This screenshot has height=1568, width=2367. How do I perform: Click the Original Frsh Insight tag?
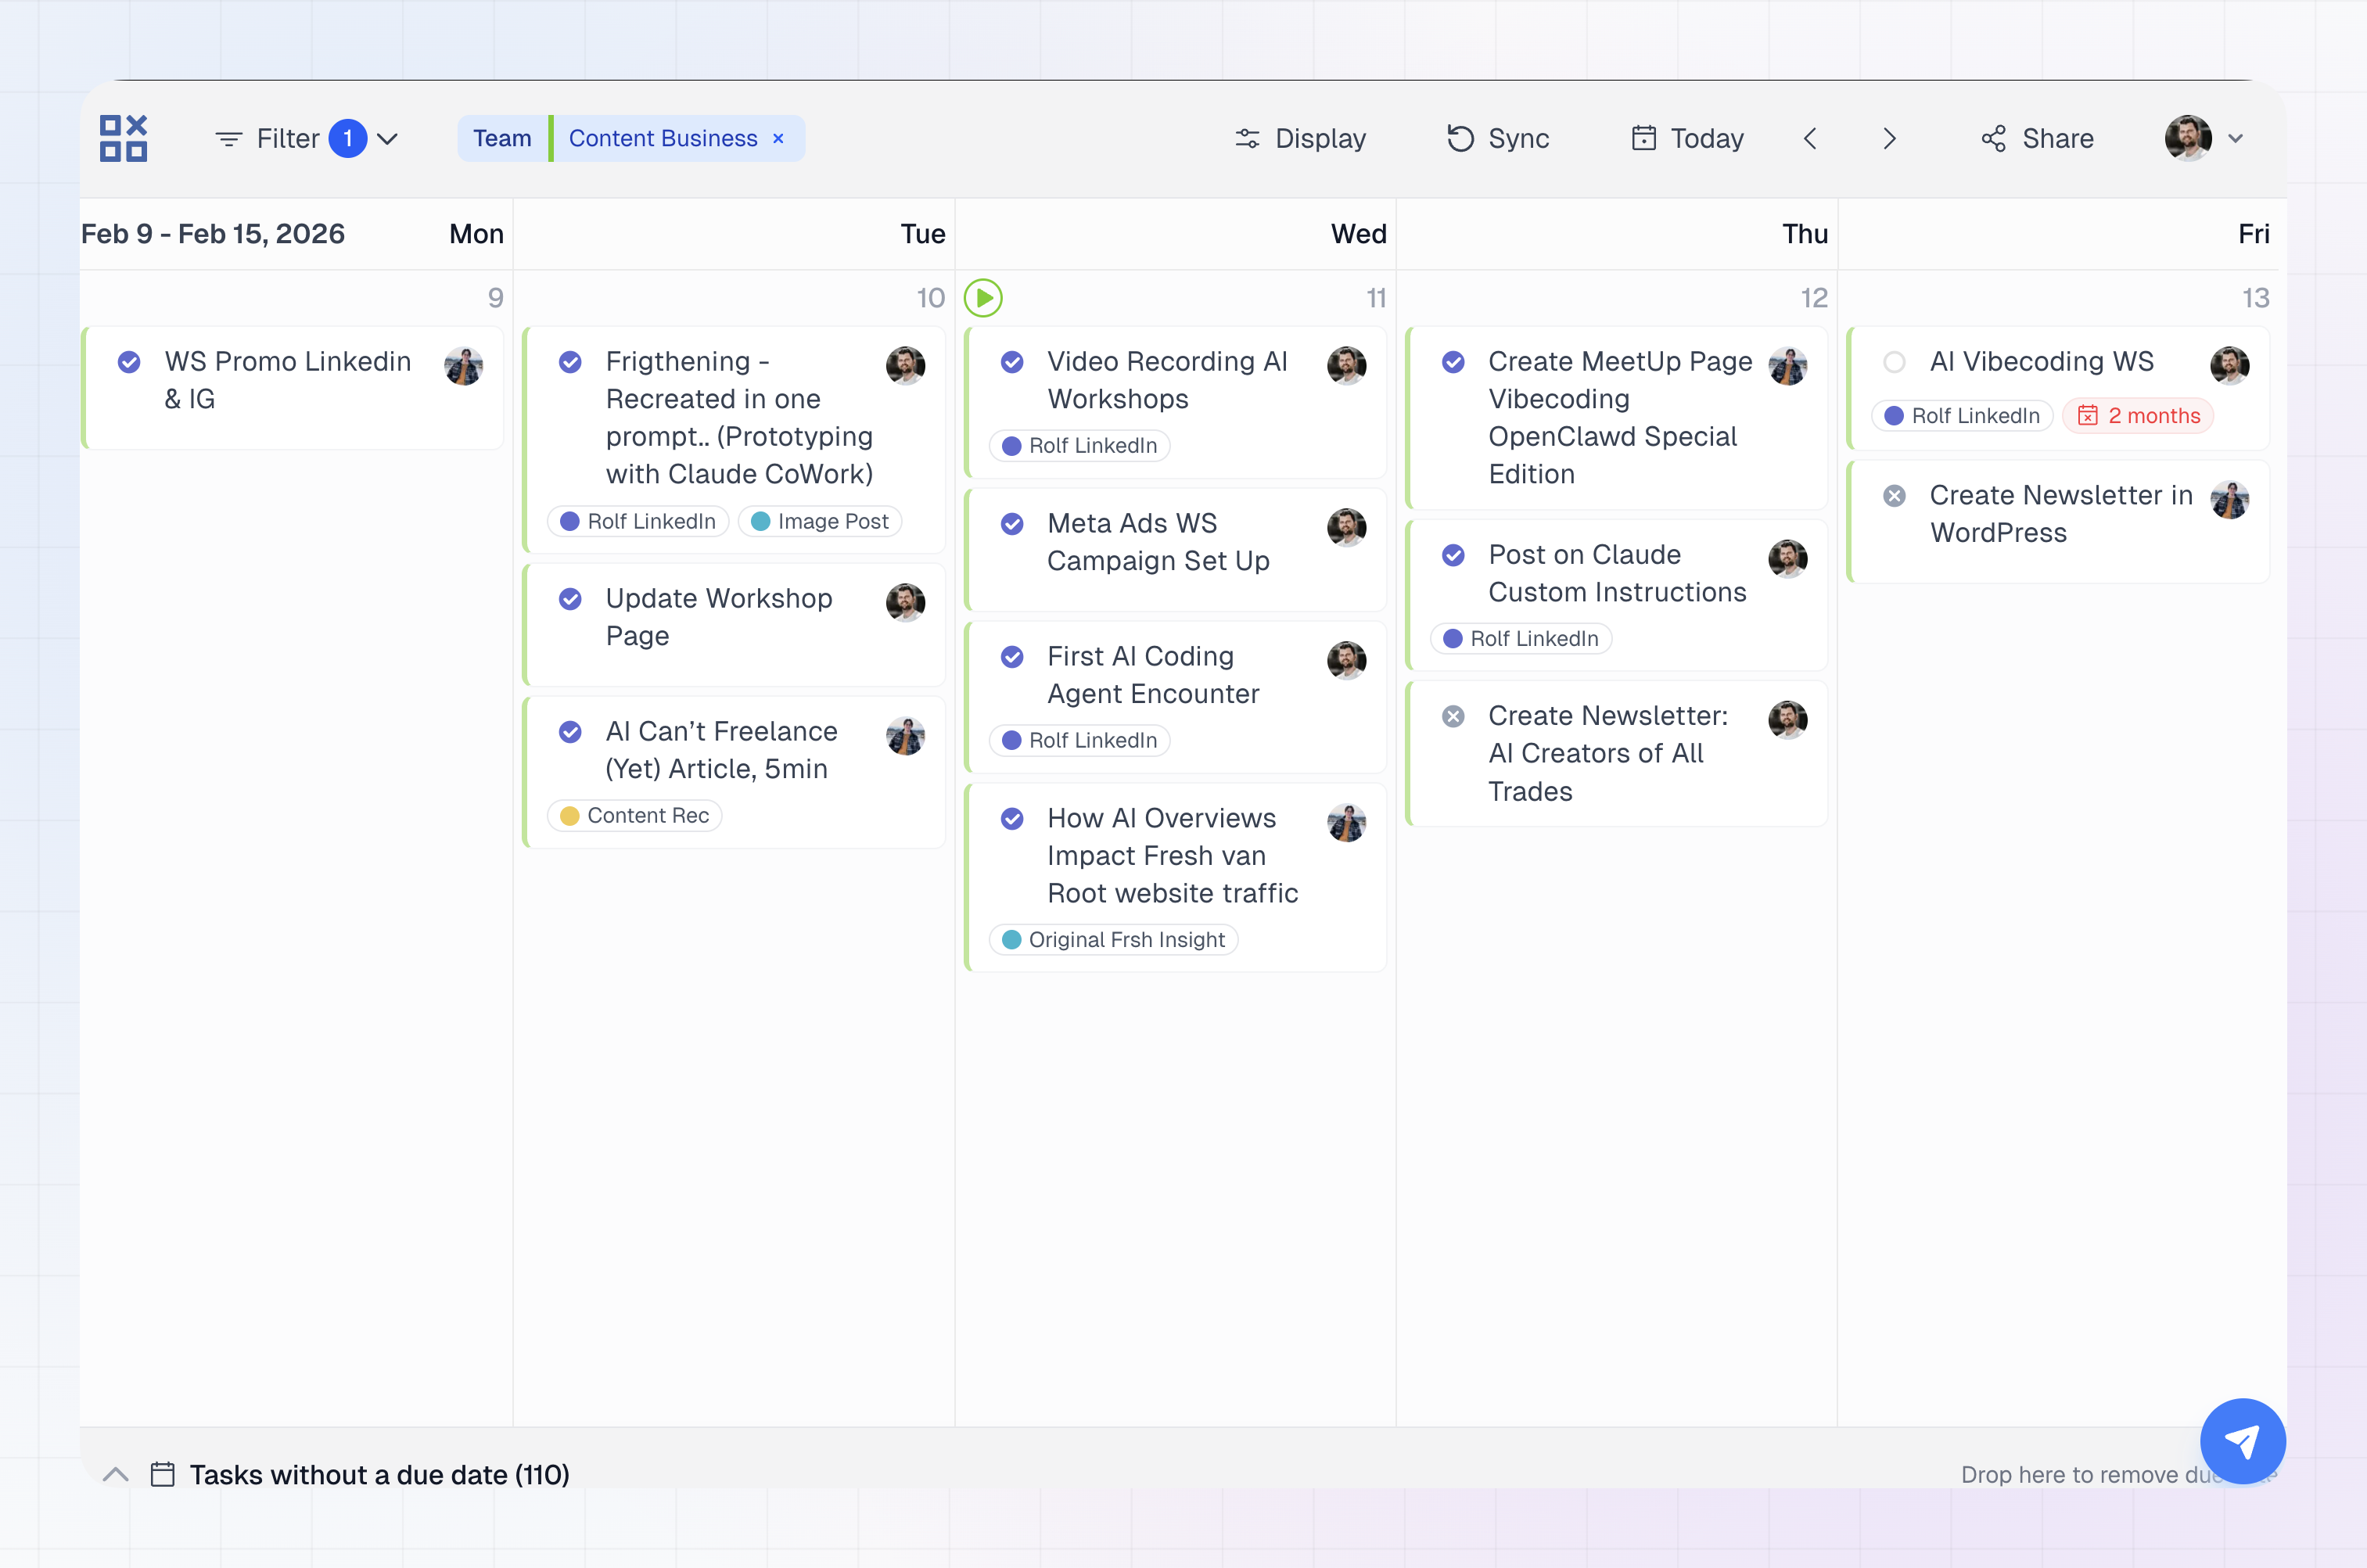(1114, 940)
